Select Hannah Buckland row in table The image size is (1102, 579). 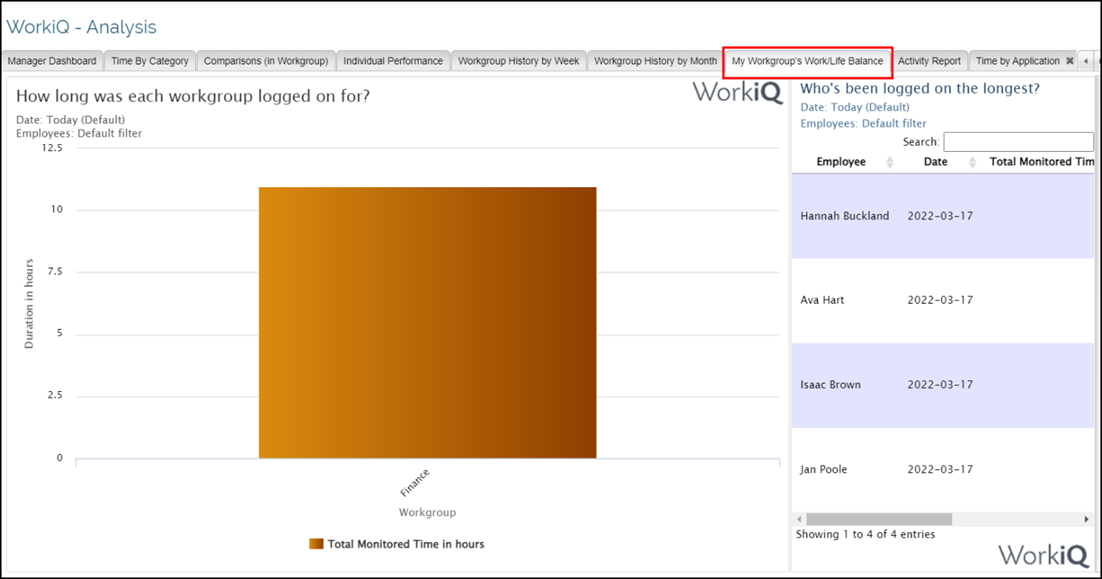coord(844,216)
